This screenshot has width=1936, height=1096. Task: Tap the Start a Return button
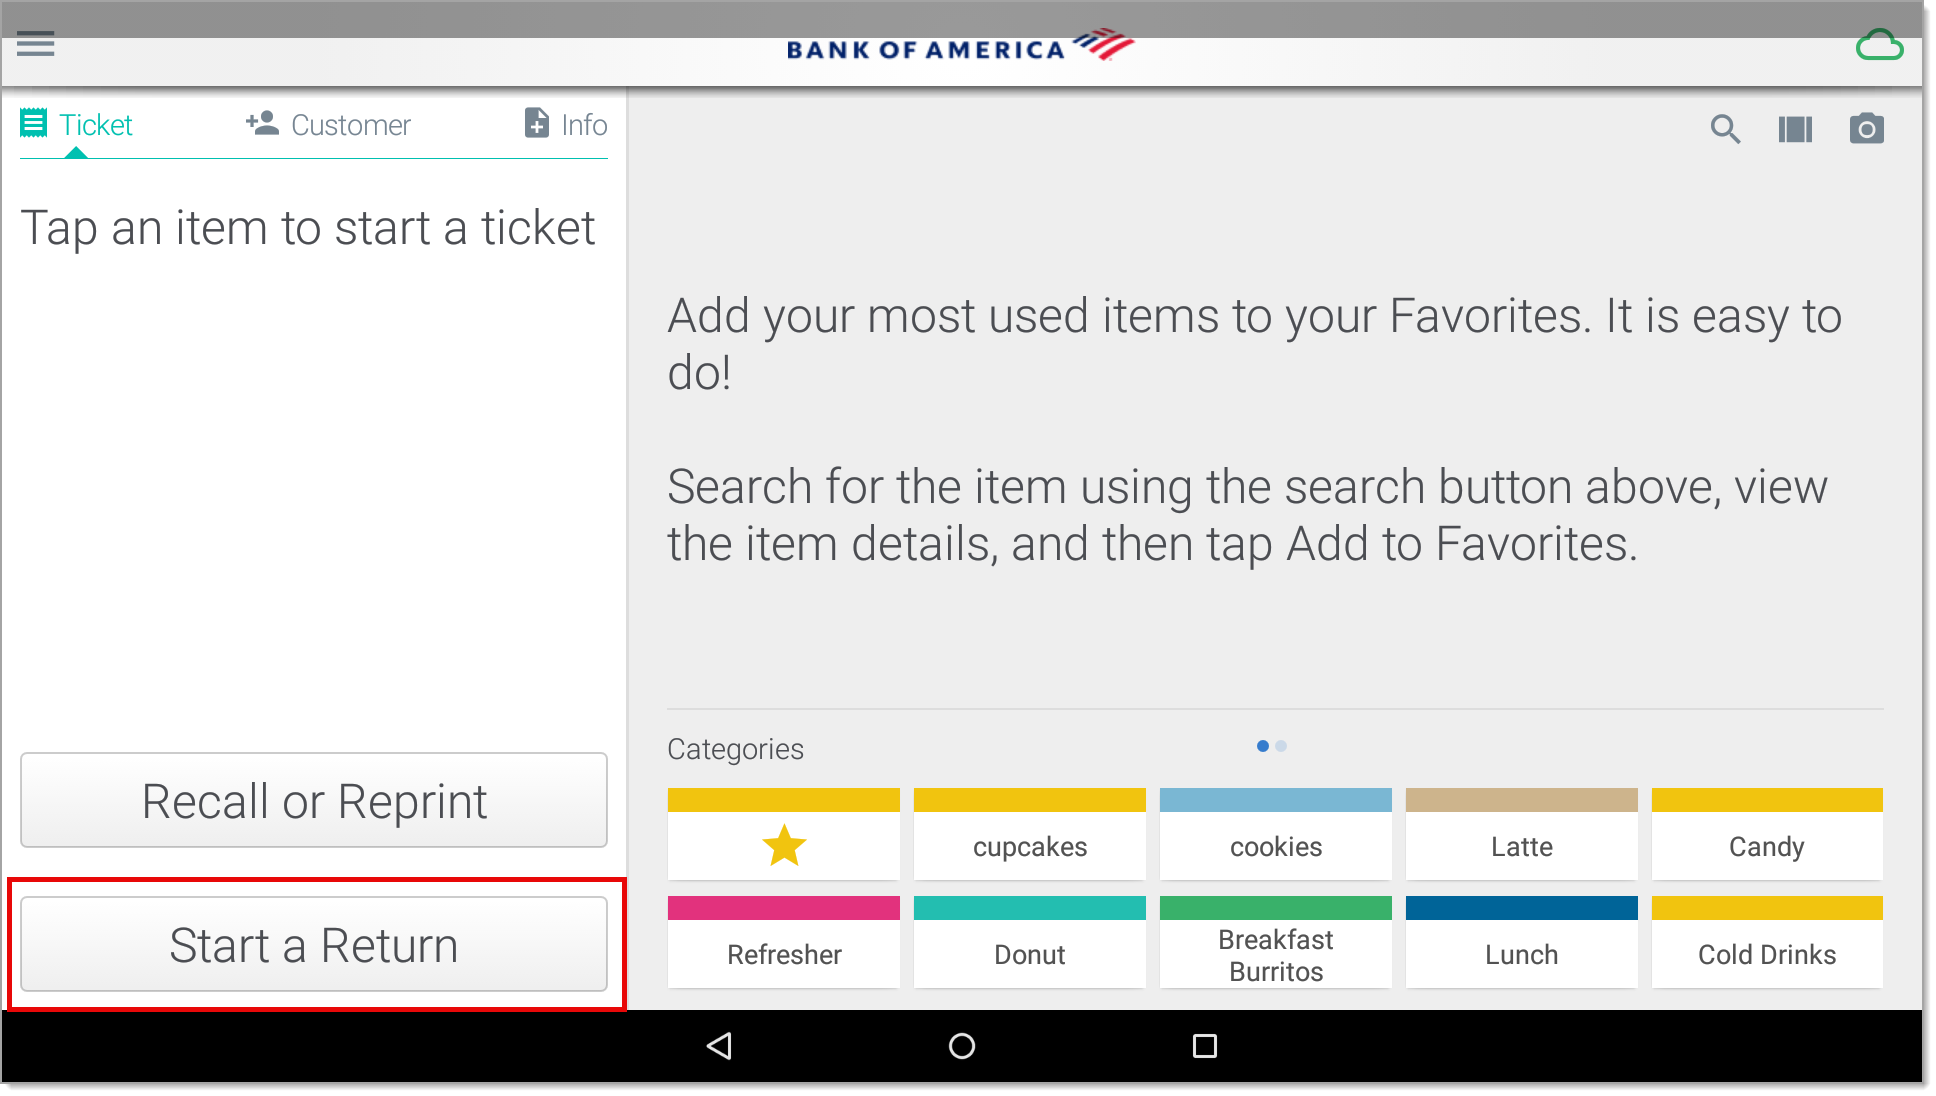tap(314, 944)
